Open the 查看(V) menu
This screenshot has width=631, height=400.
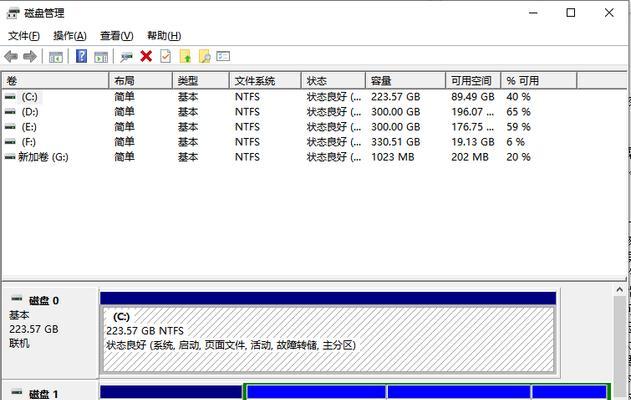pyautogui.click(x=117, y=36)
